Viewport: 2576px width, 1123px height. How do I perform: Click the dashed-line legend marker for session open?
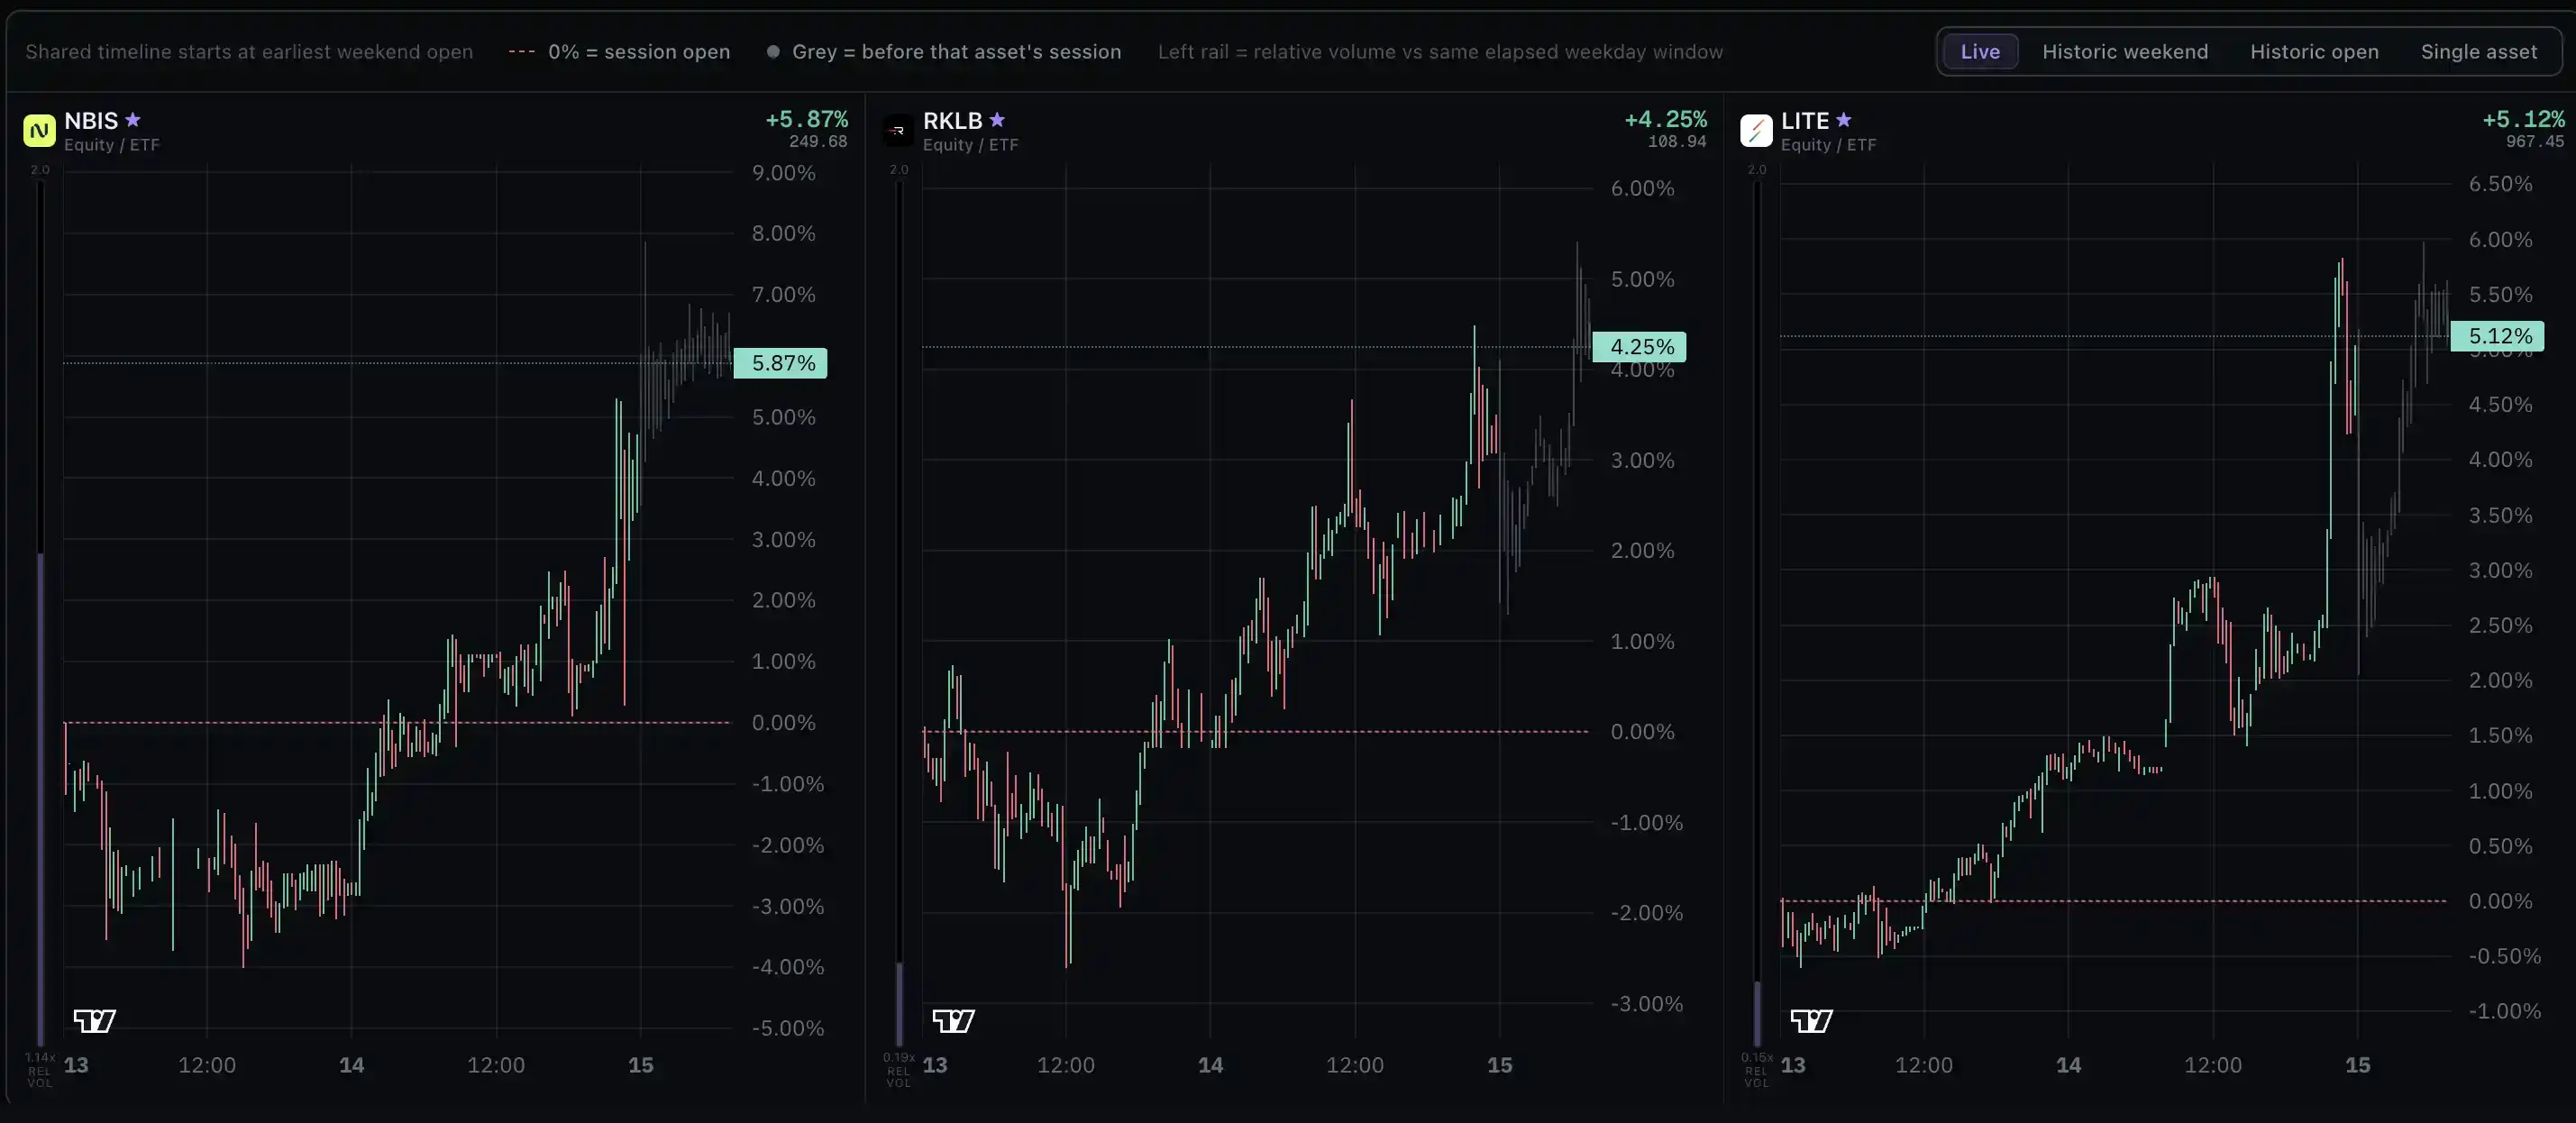click(x=521, y=52)
